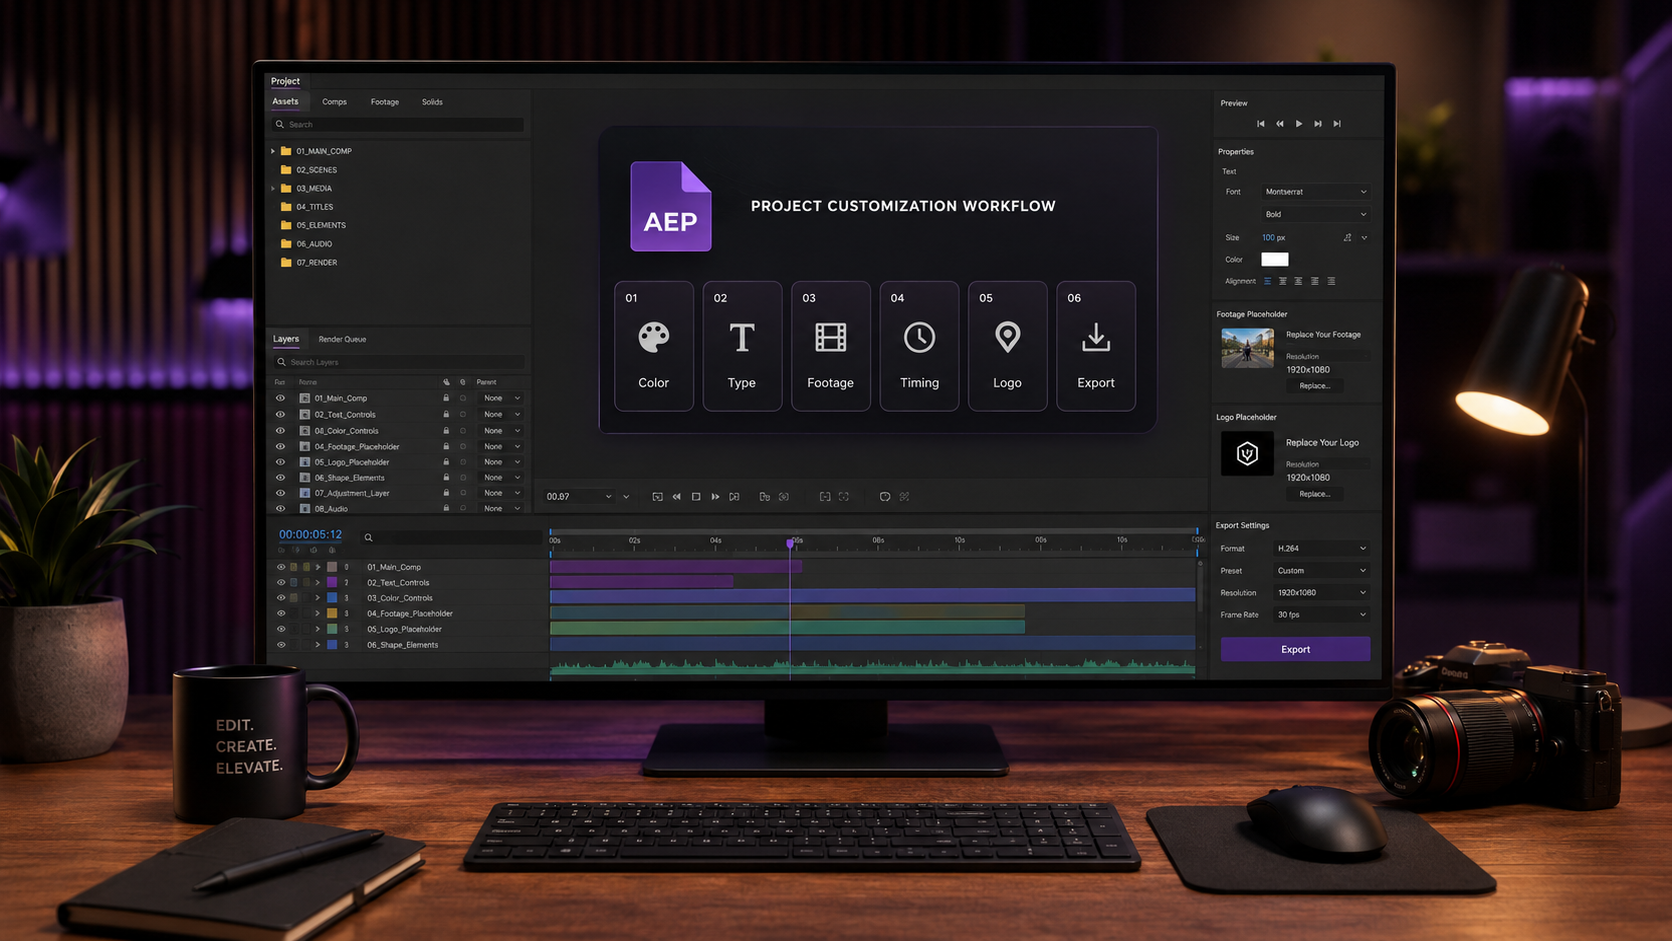Switch to the Footage tab
The image size is (1672, 941).
(385, 102)
